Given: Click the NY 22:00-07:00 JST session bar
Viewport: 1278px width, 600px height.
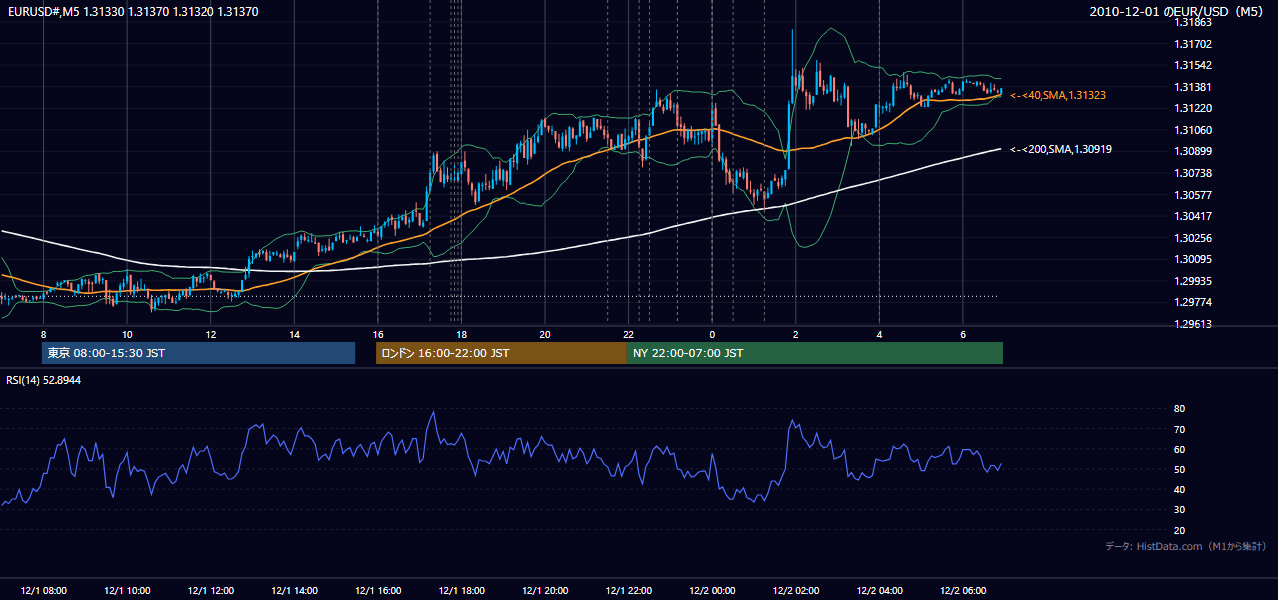Looking at the screenshot, I should point(814,353).
